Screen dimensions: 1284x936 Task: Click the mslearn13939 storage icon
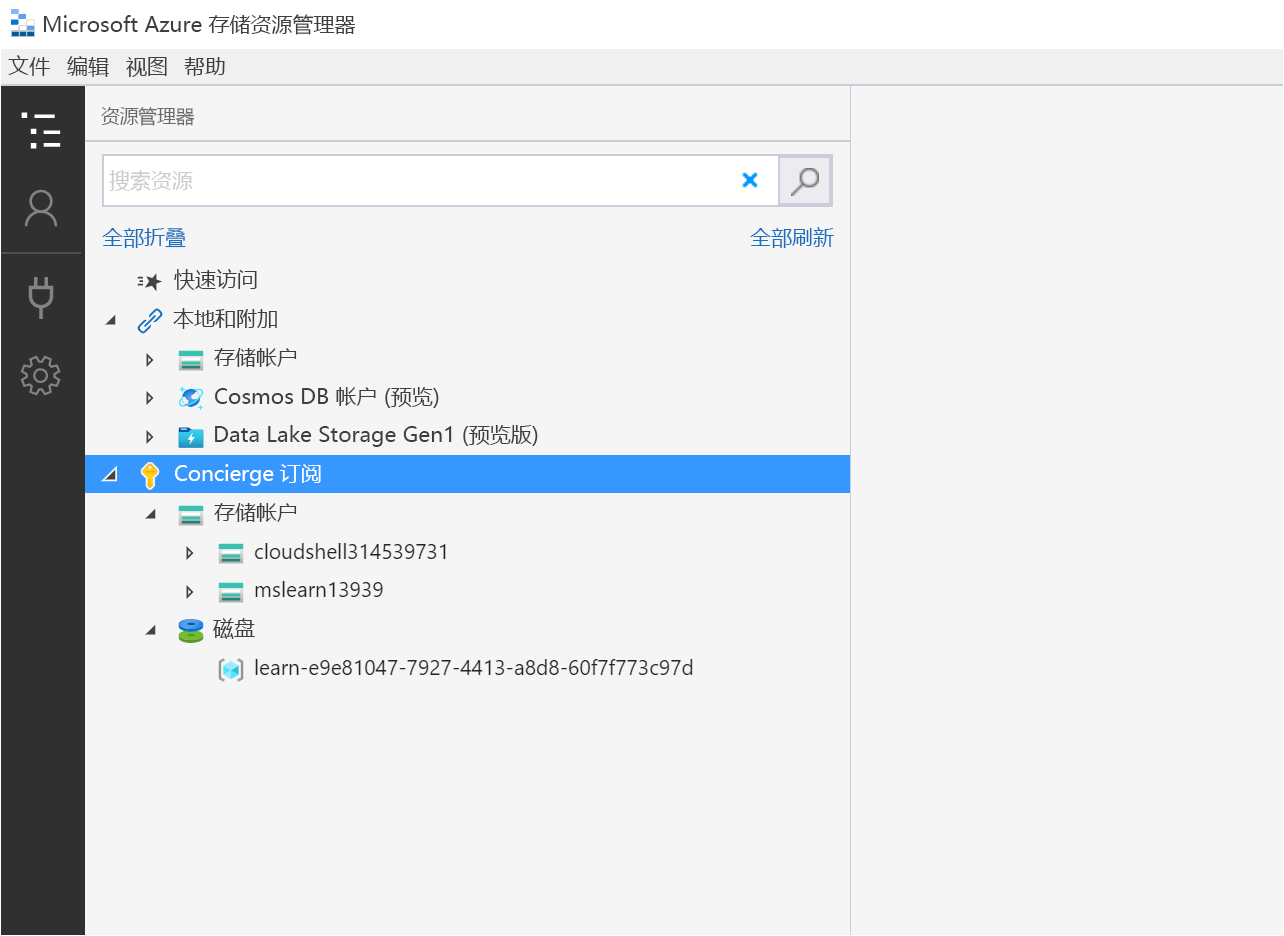[x=231, y=591]
